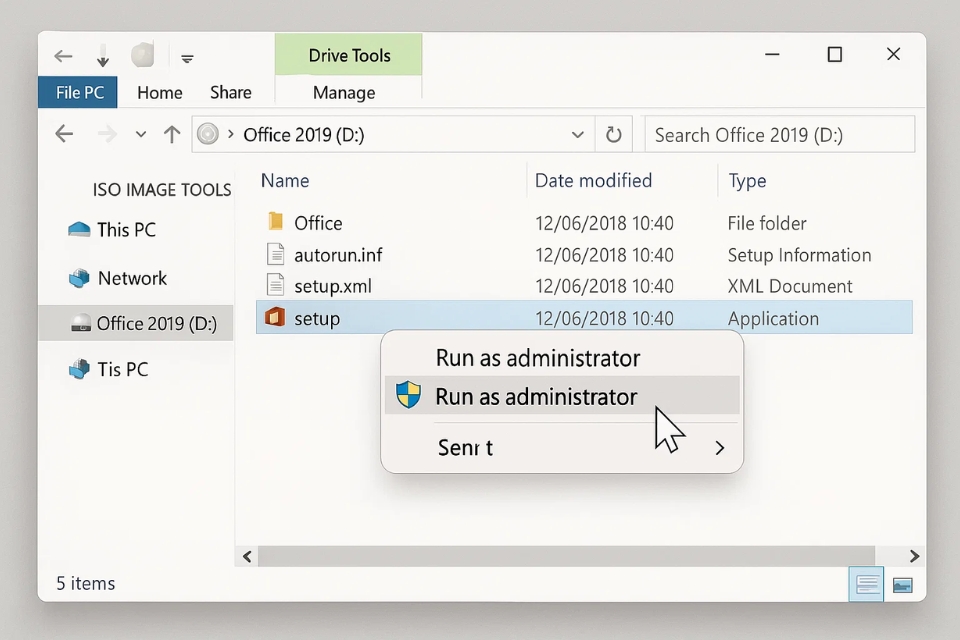Open the File PC tab
The width and height of the screenshot is (960, 640).
pos(78,92)
